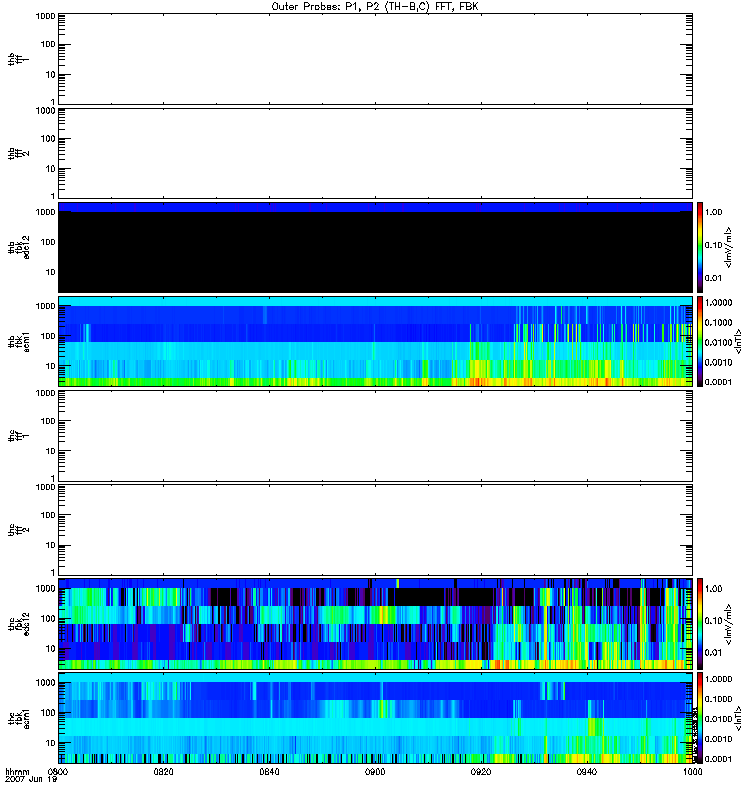
Task: Click the '100' y-axis tick of thb fff 2
Action: [48, 139]
